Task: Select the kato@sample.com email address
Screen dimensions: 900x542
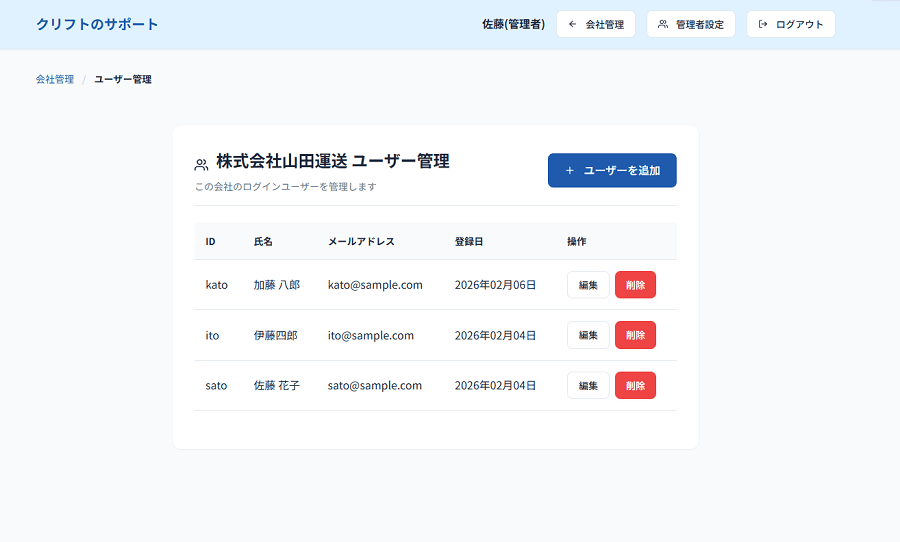Action: coord(375,285)
